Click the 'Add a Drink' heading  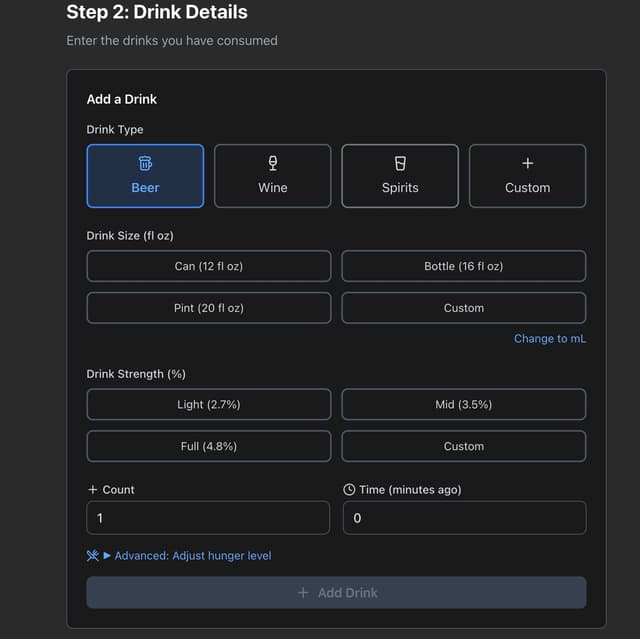(122, 99)
